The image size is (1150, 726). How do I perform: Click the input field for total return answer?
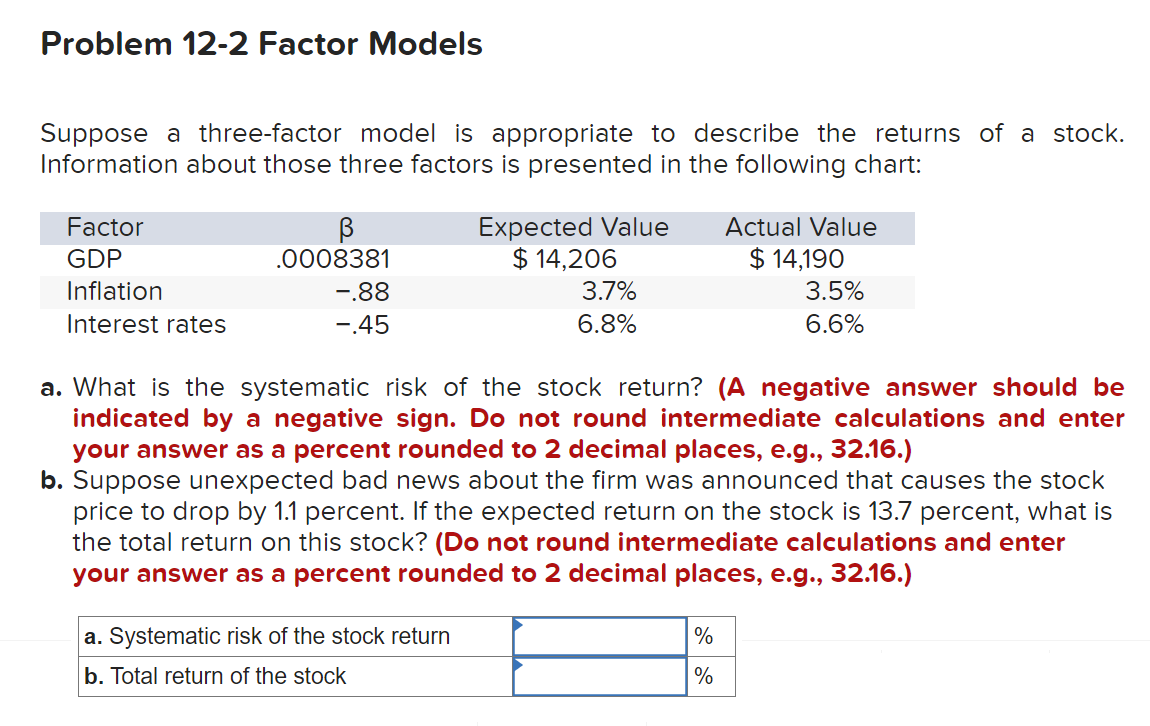600,676
